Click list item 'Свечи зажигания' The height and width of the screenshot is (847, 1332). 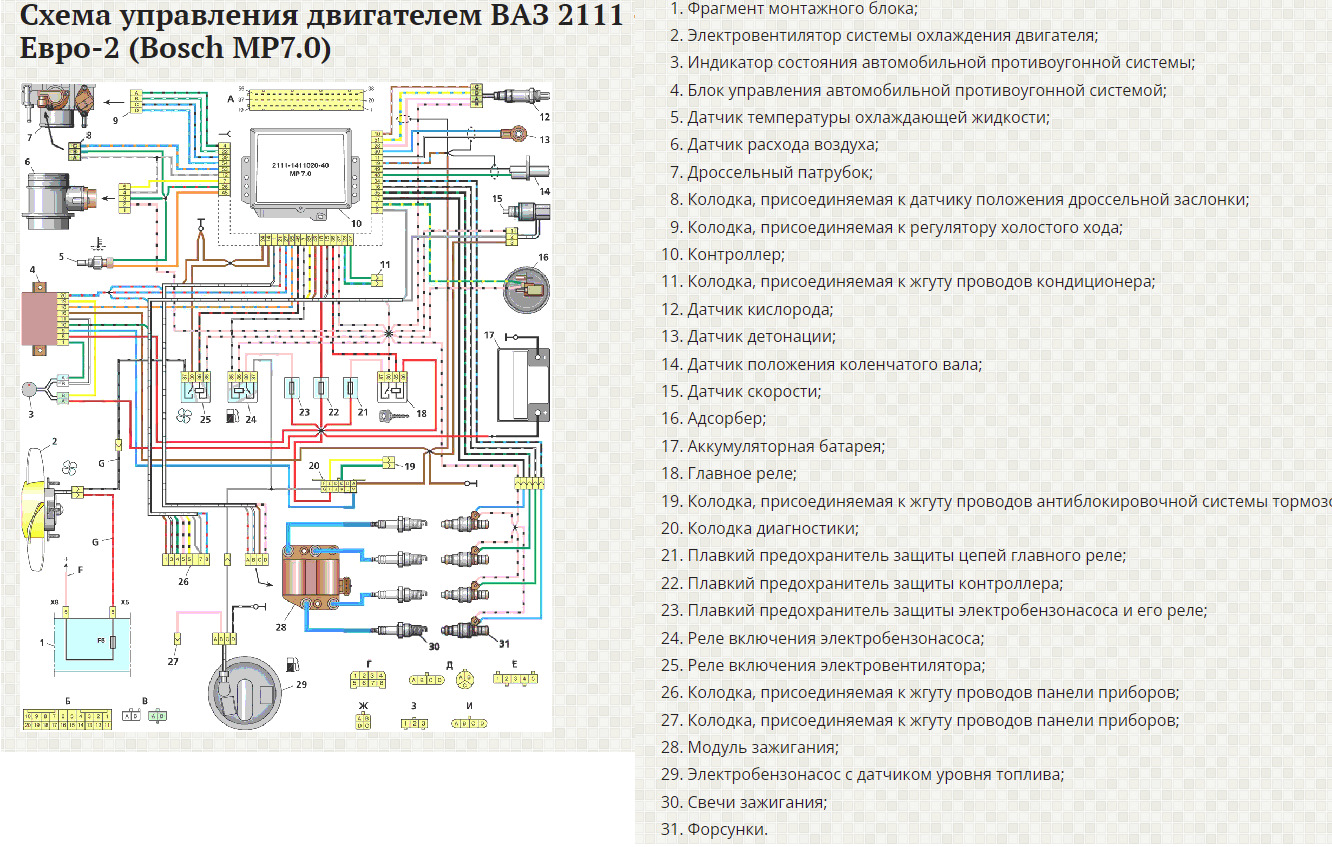tap(757, 802)
